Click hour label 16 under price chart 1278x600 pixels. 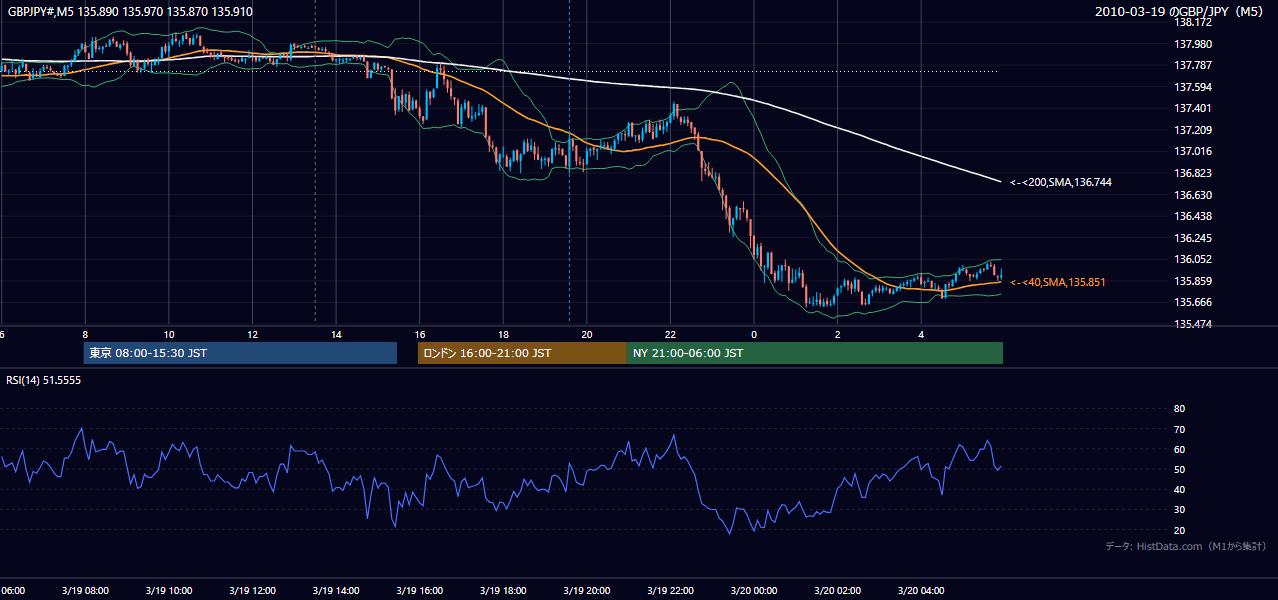(x=420, y=335)
